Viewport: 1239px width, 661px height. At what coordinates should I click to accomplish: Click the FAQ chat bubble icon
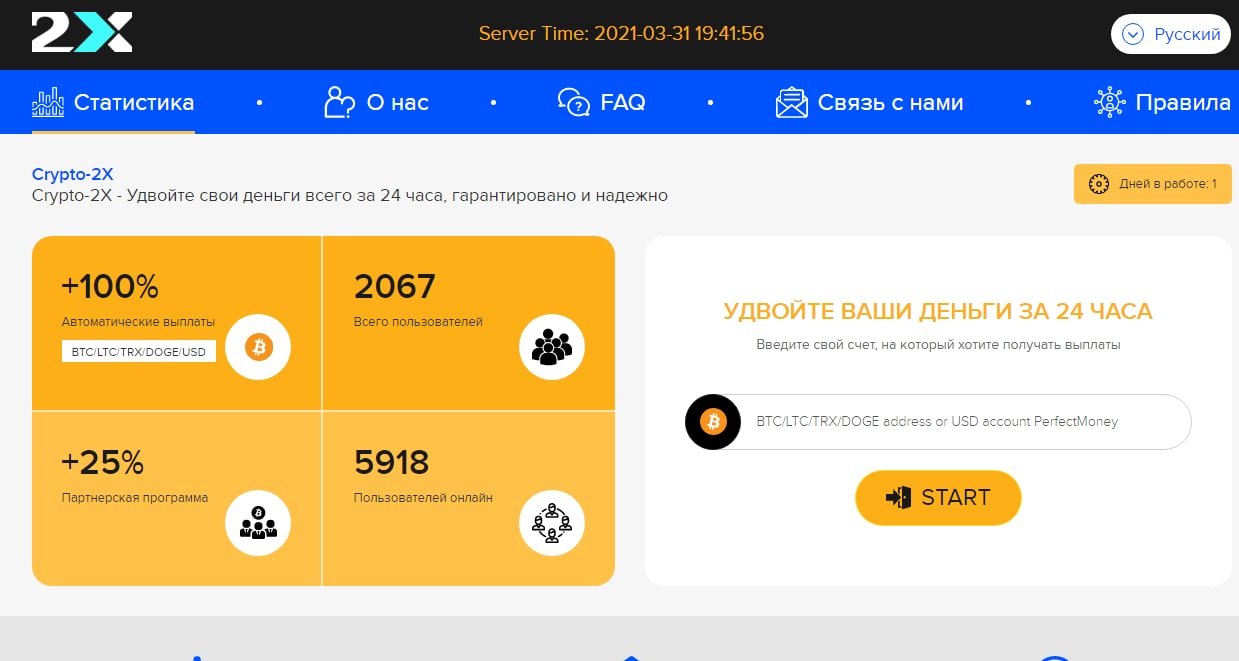(x=574, y=102)
